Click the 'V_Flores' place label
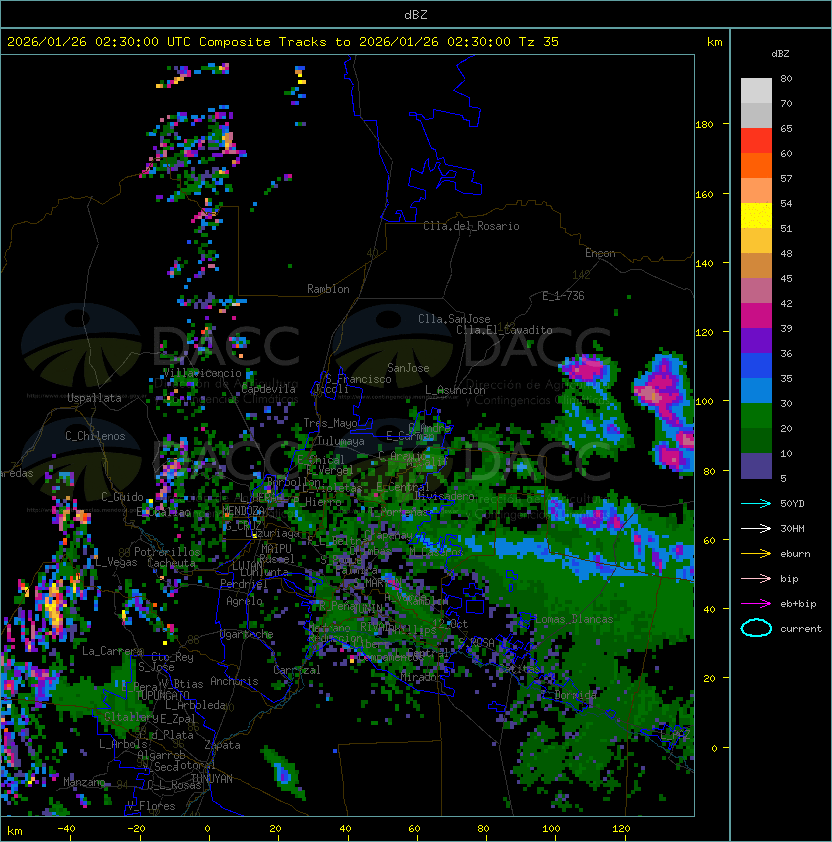 click(x=151, y=806)
